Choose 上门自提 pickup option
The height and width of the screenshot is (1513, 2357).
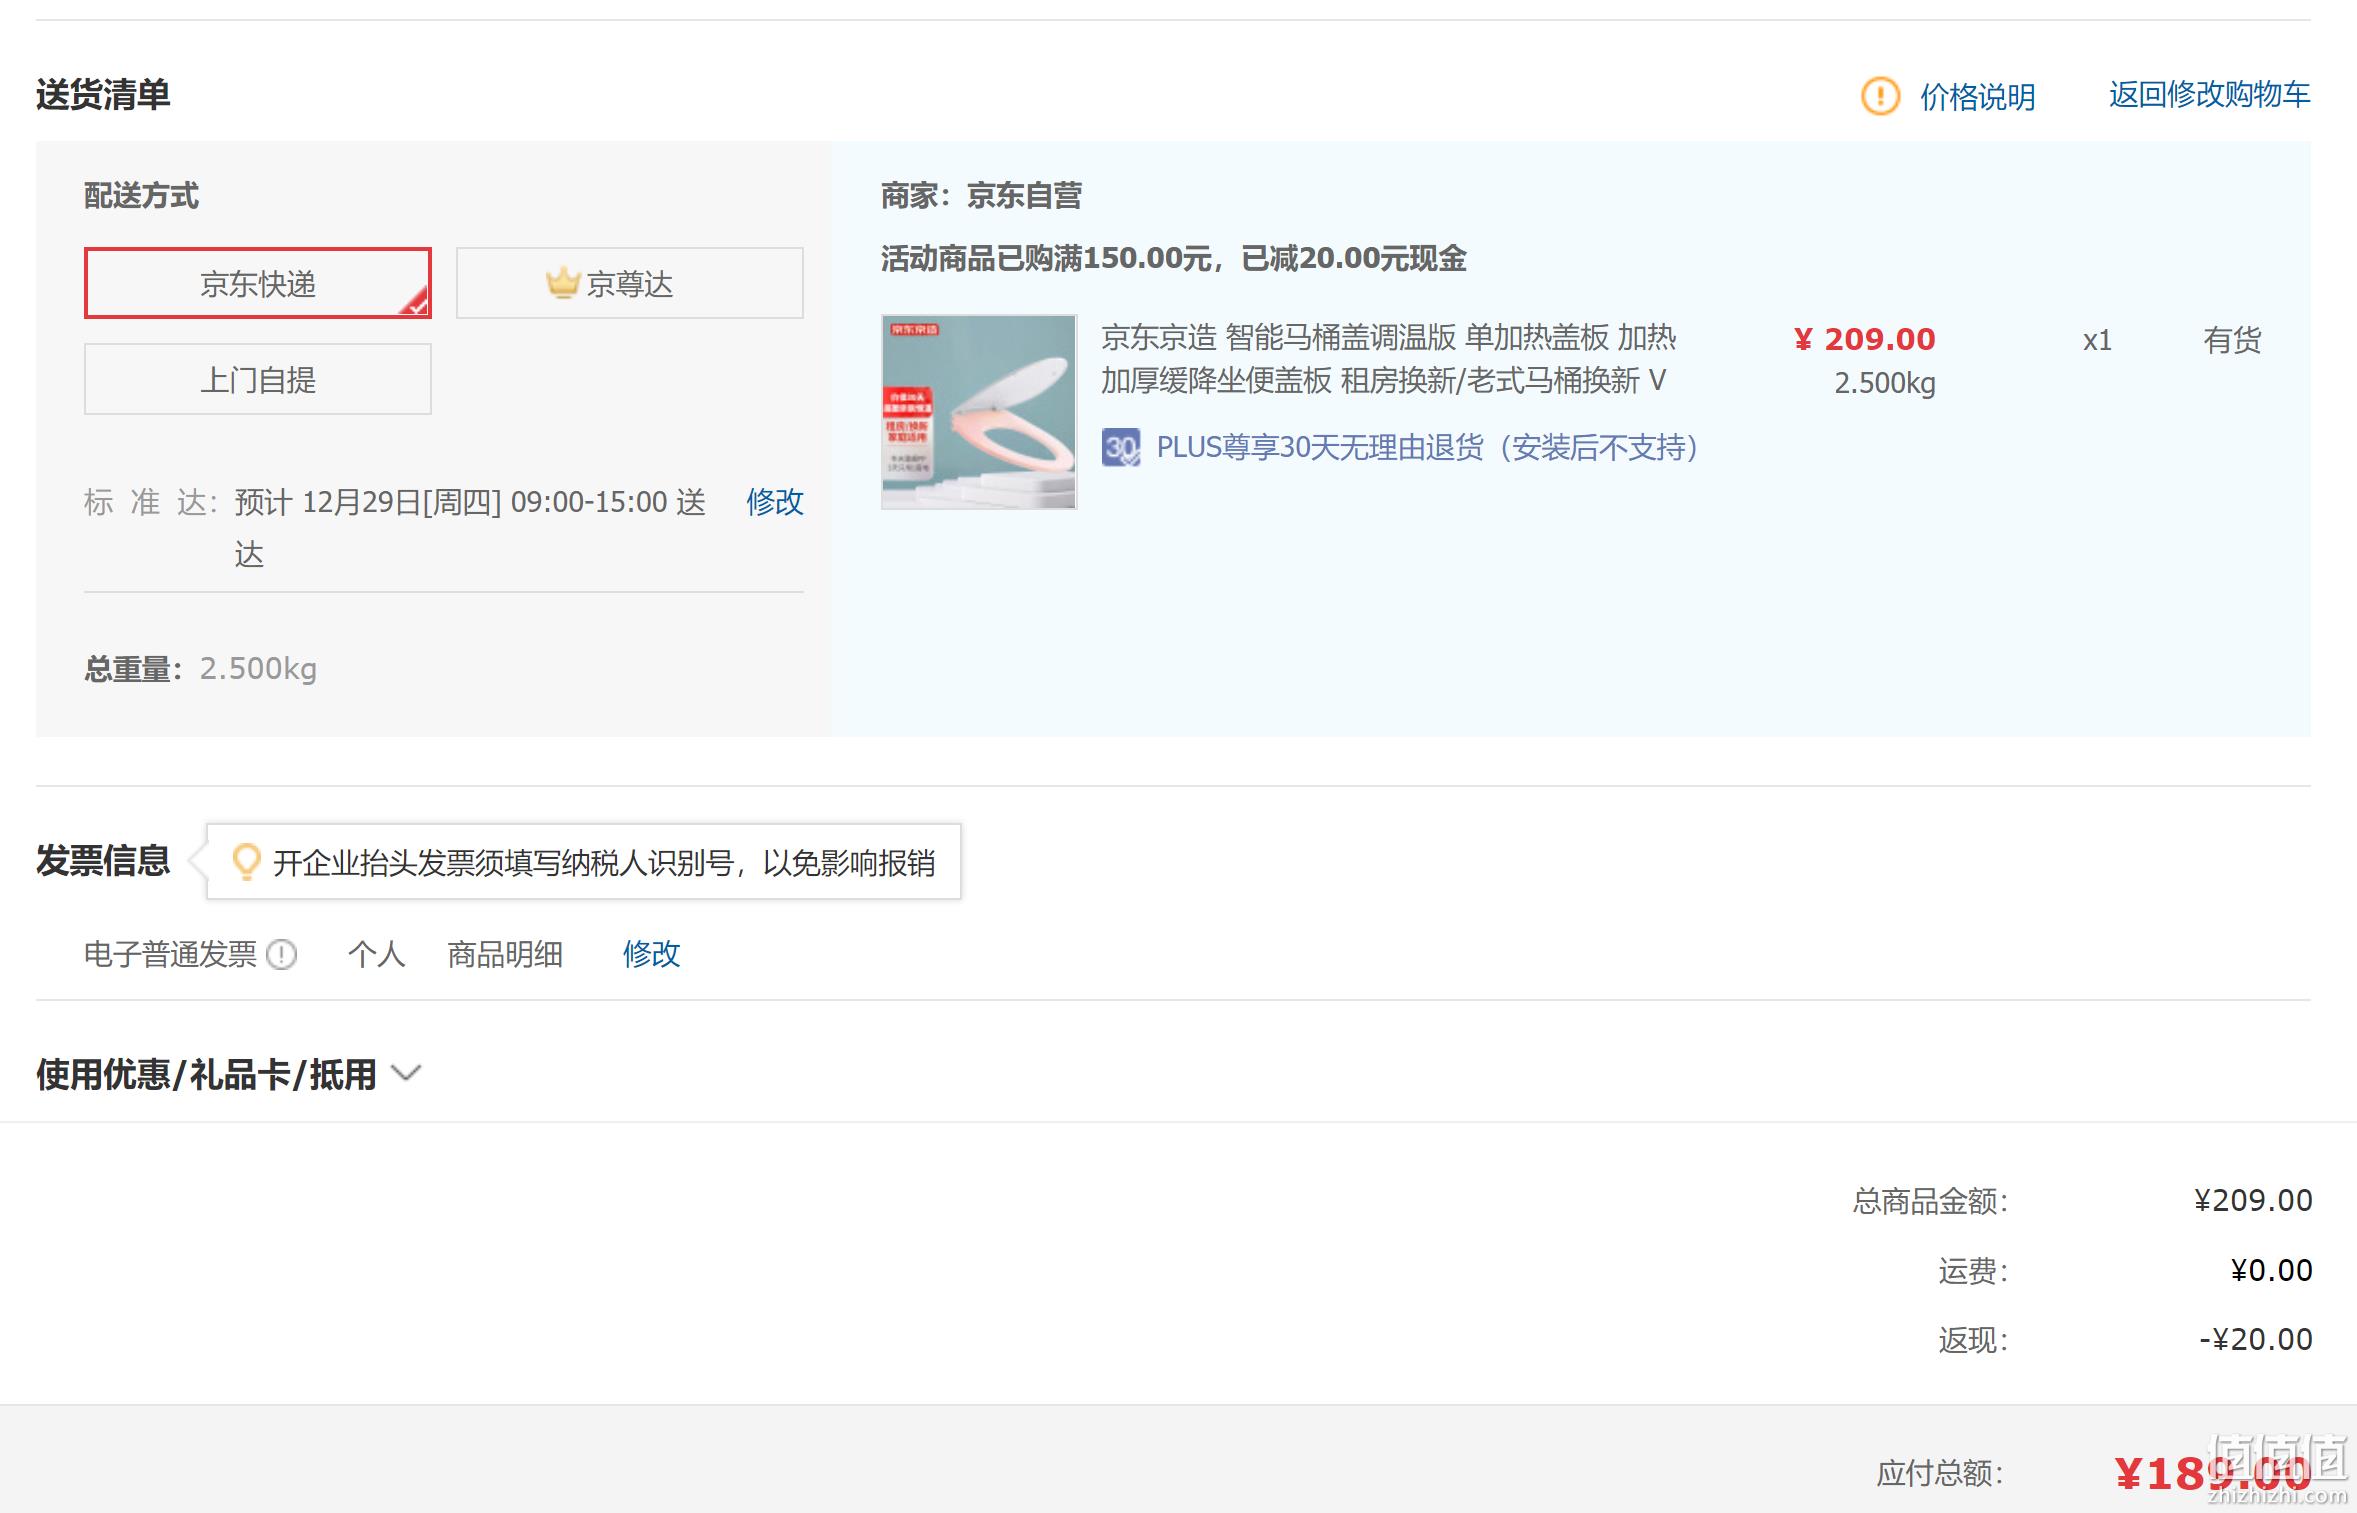[258, 379]
